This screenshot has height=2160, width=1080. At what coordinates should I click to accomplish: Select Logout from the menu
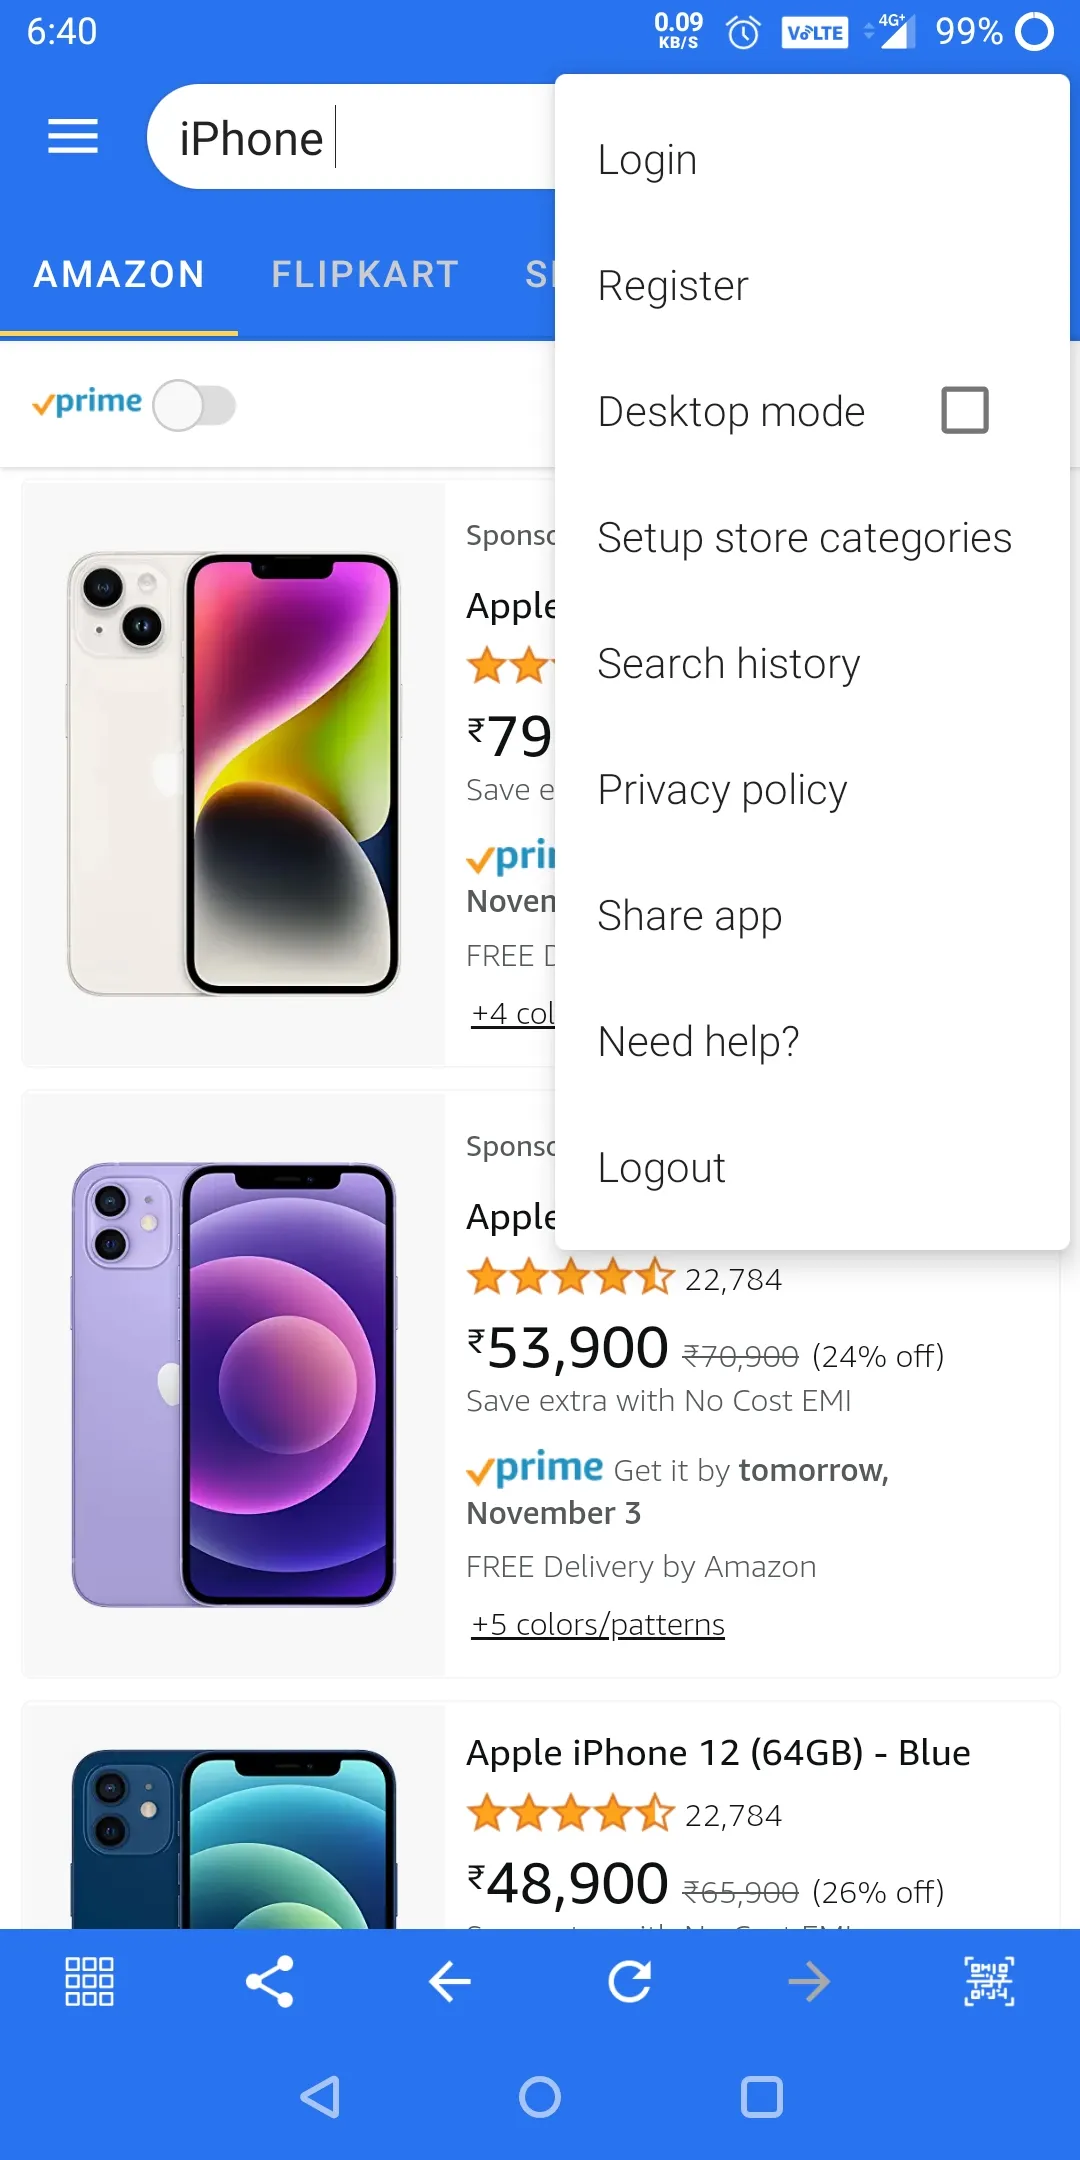point(812,1168)
